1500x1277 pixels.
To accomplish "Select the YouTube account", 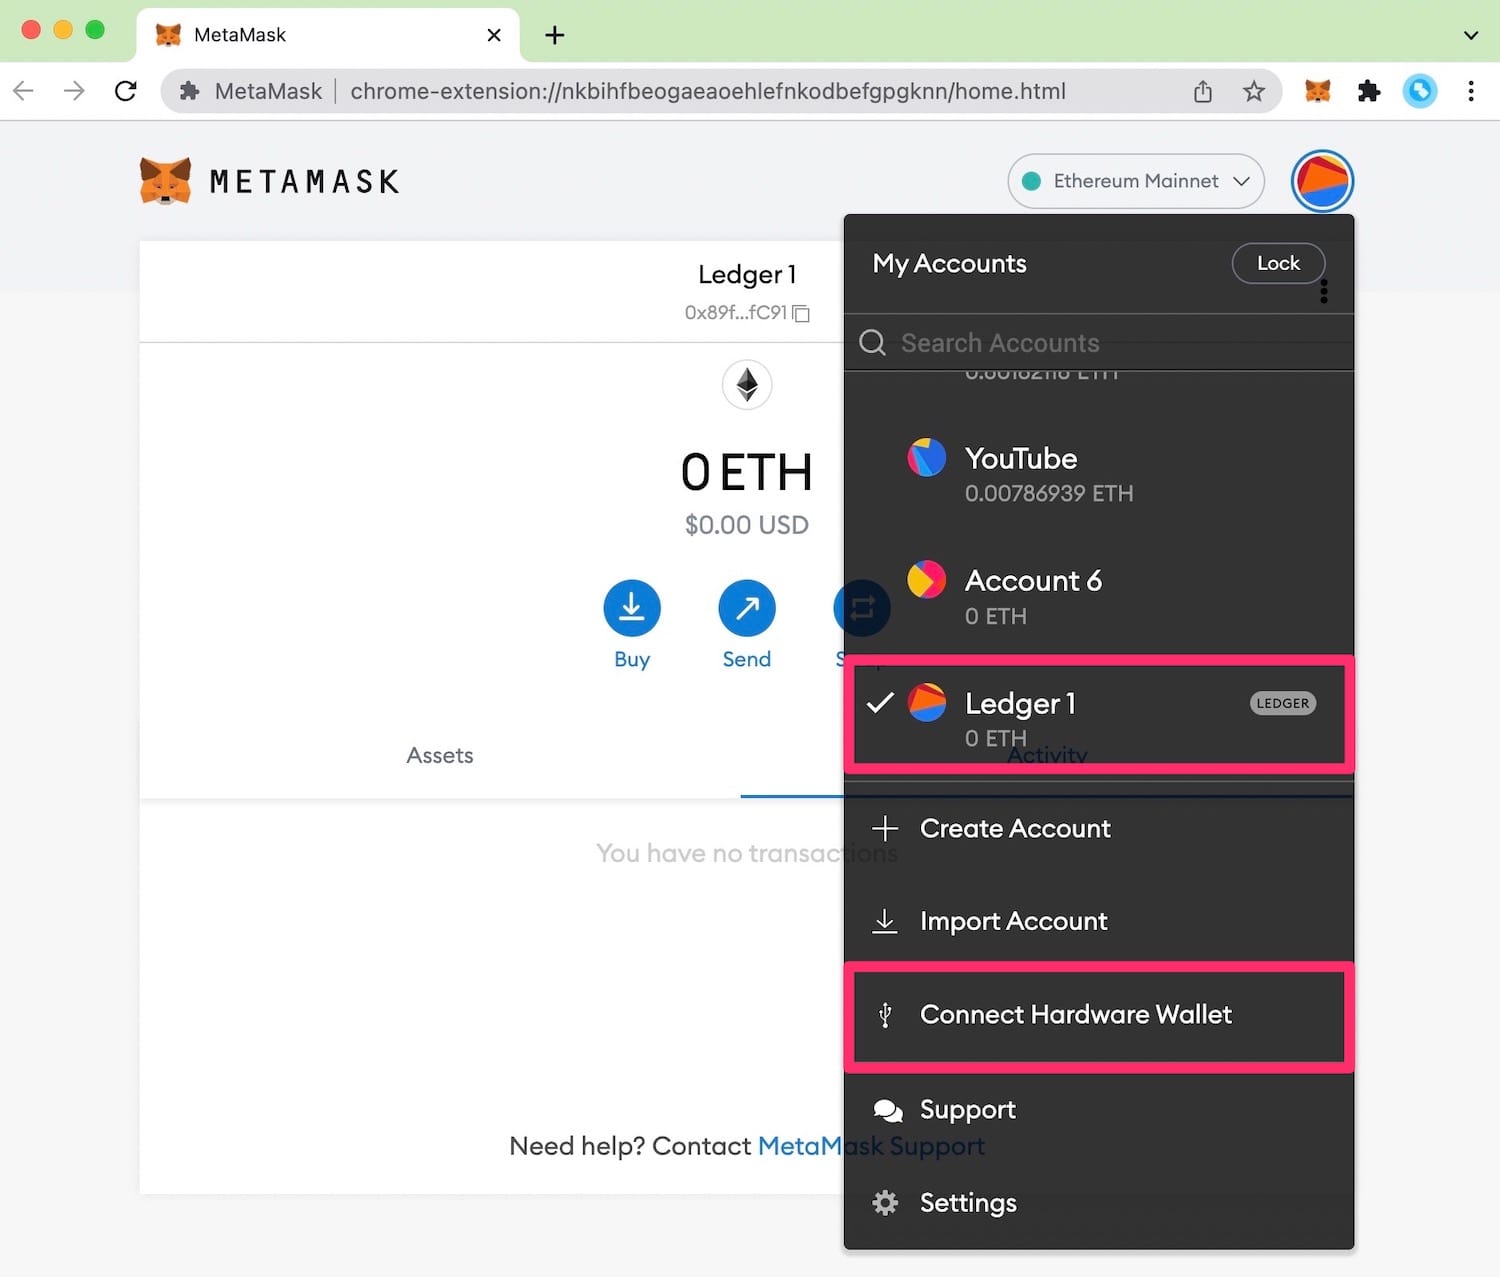I will (x=1099, y=474).
